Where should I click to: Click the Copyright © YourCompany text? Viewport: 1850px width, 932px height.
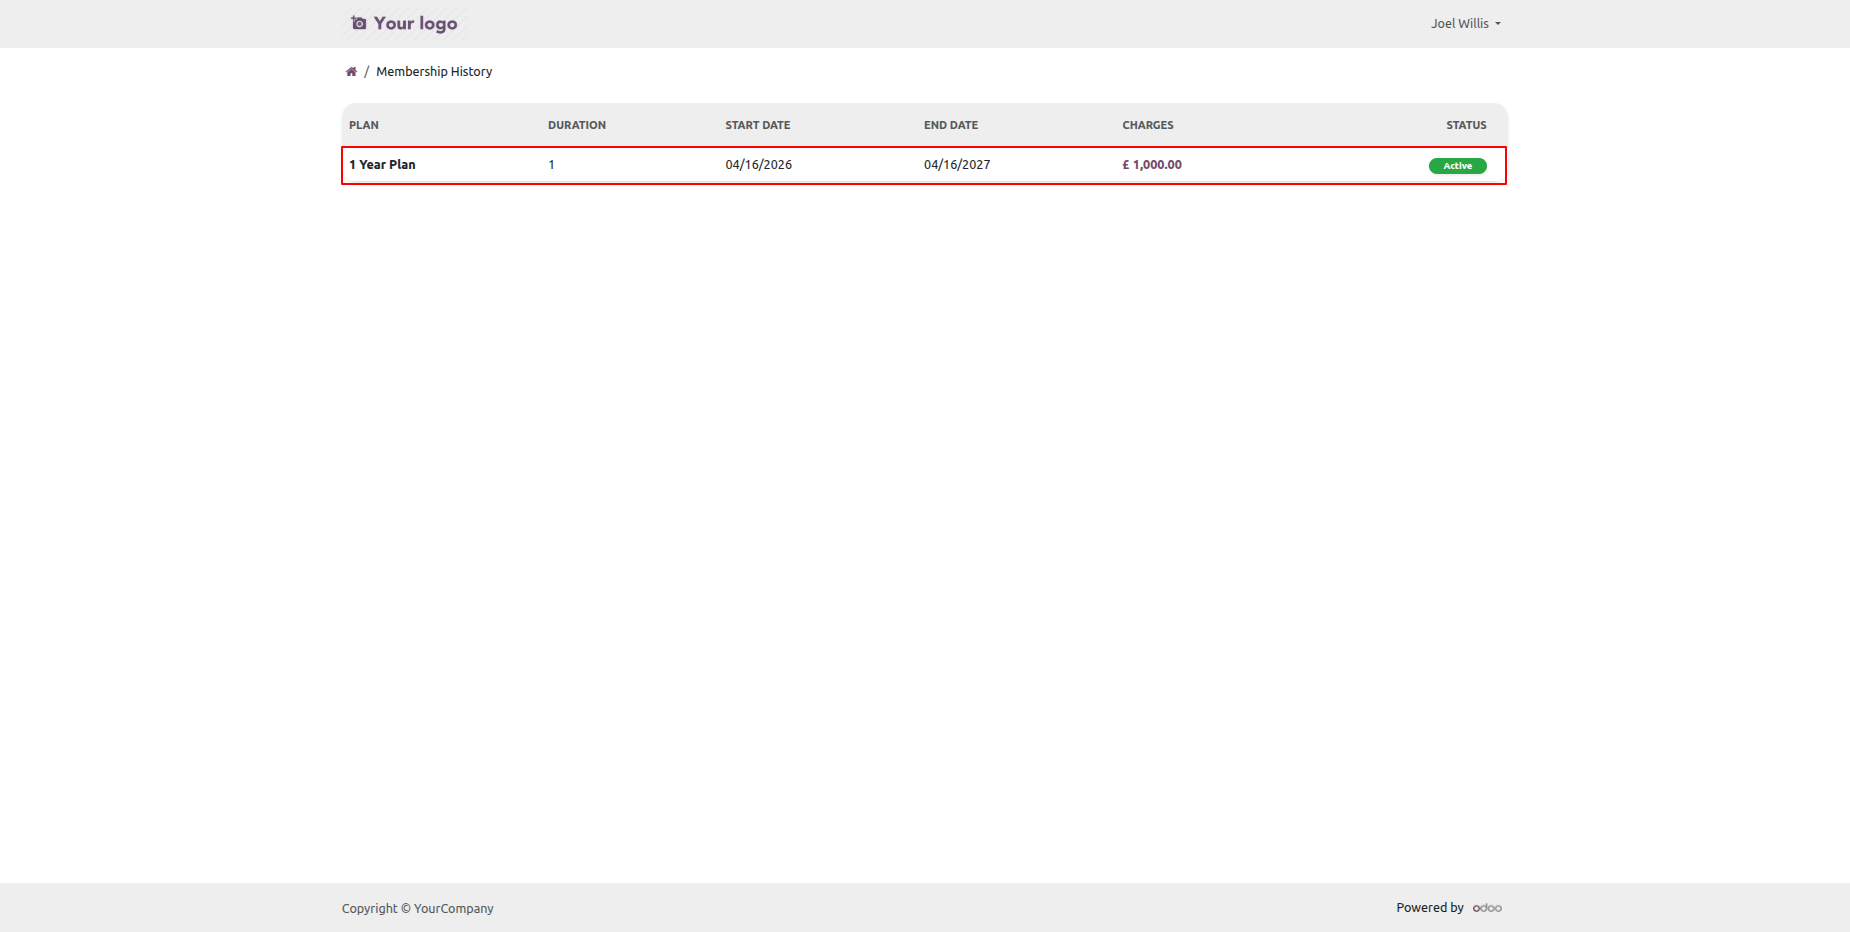point(418,908)
